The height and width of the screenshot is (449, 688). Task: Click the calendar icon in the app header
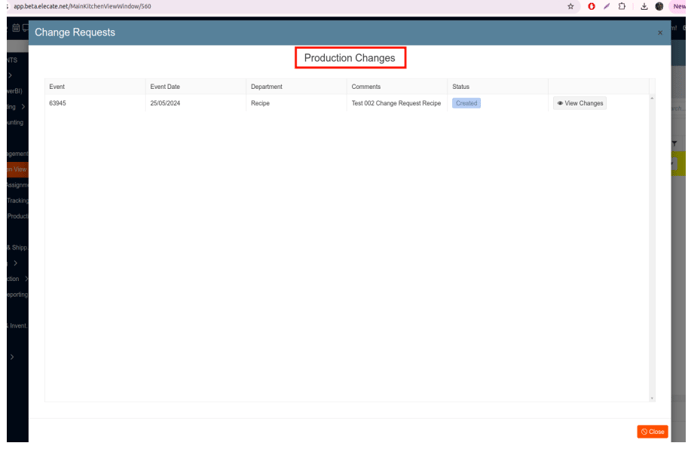click(16, 28)
